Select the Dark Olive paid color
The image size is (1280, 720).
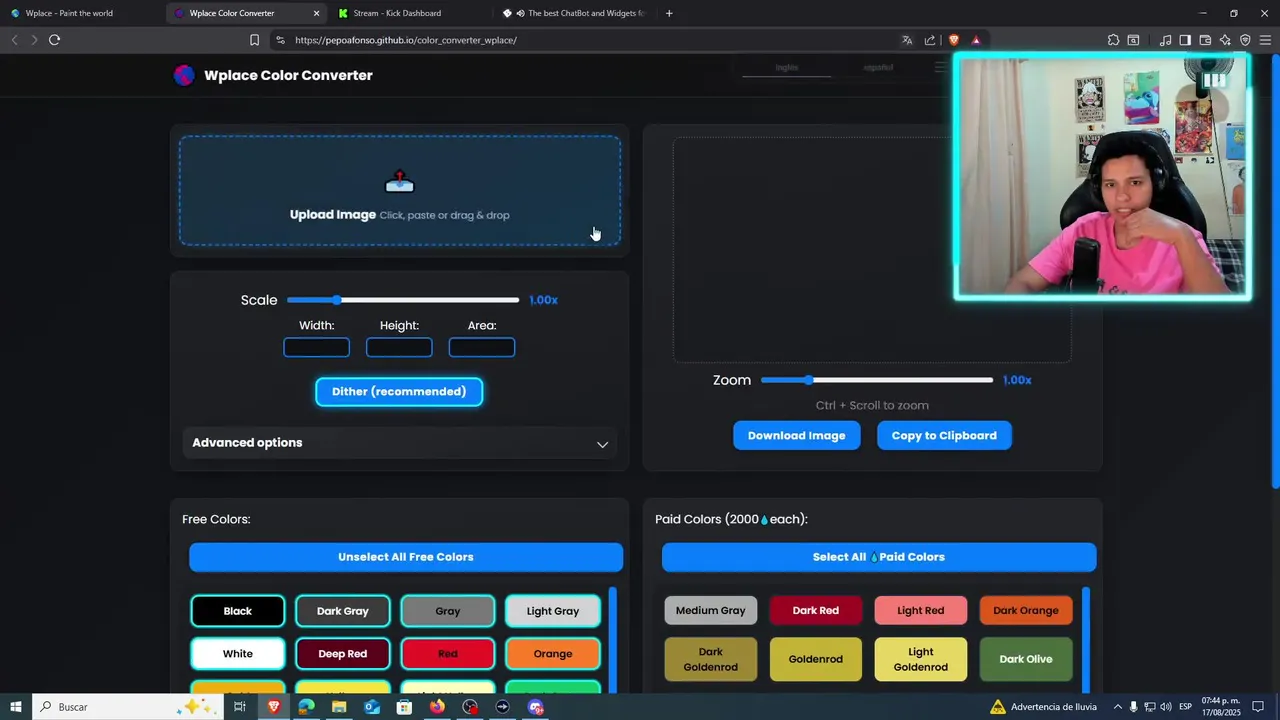pyautogui.click(x=1026, y=660)
